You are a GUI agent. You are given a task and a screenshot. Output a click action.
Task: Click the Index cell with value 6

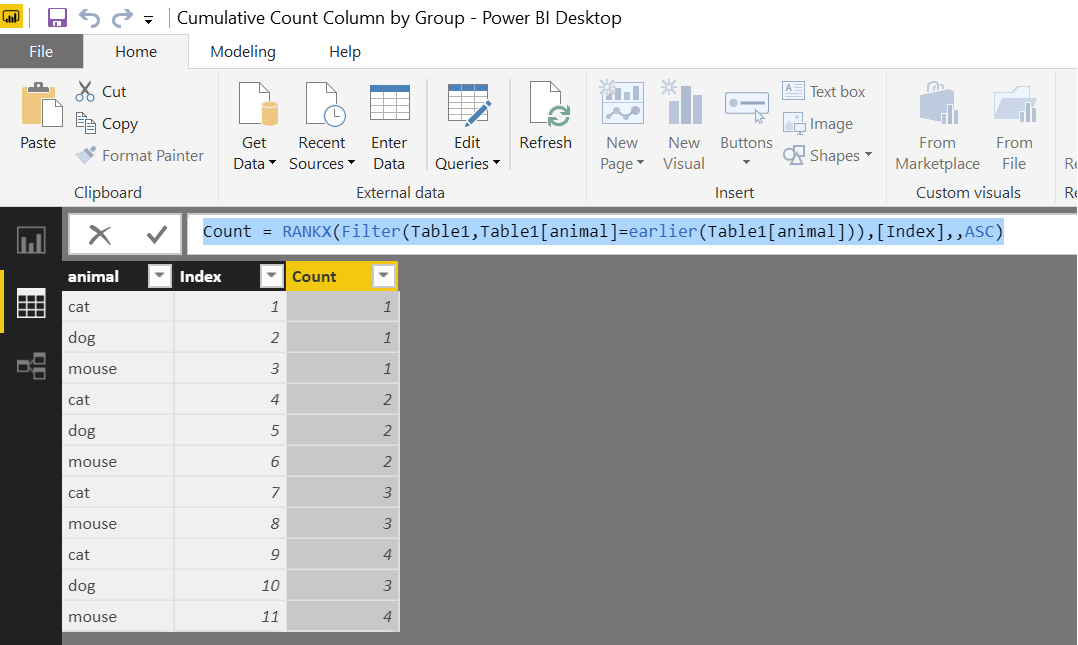(230, 461)
